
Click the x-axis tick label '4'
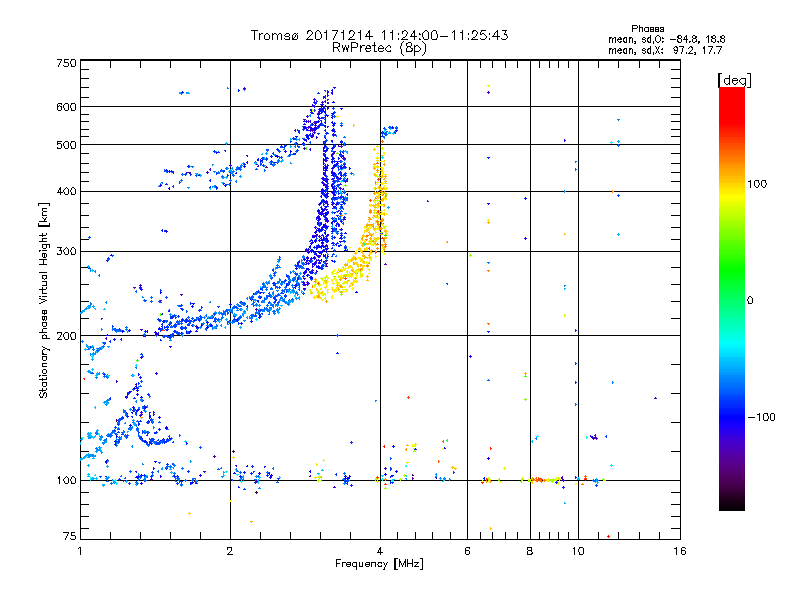pyautogui.click(x=380, y=551)
